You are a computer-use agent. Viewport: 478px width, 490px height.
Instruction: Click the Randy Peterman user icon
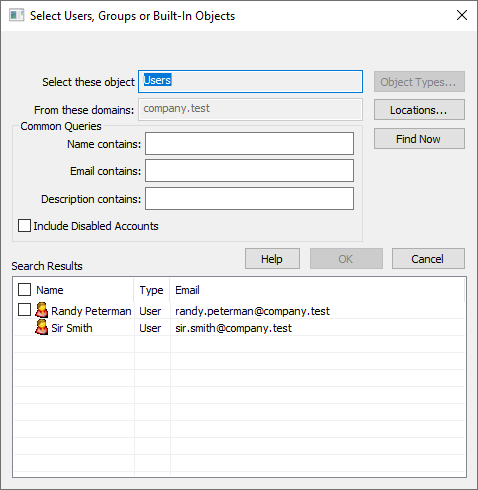(x=42, y=310)
